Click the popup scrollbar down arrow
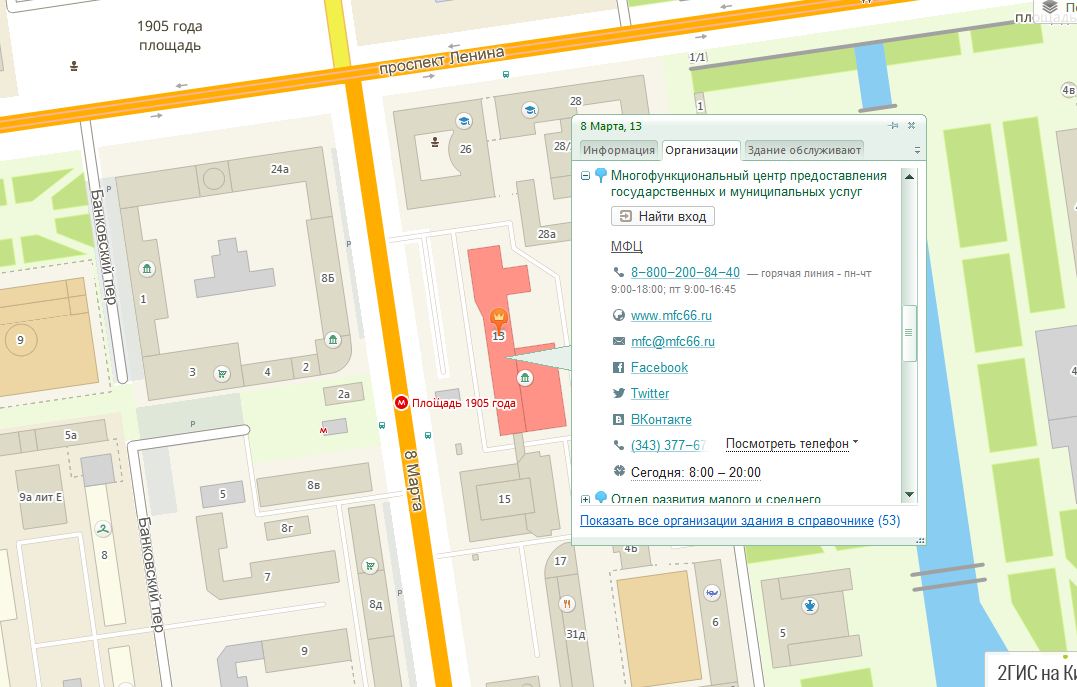Viewport: 1077px width, 687px height. pos(909,495)
